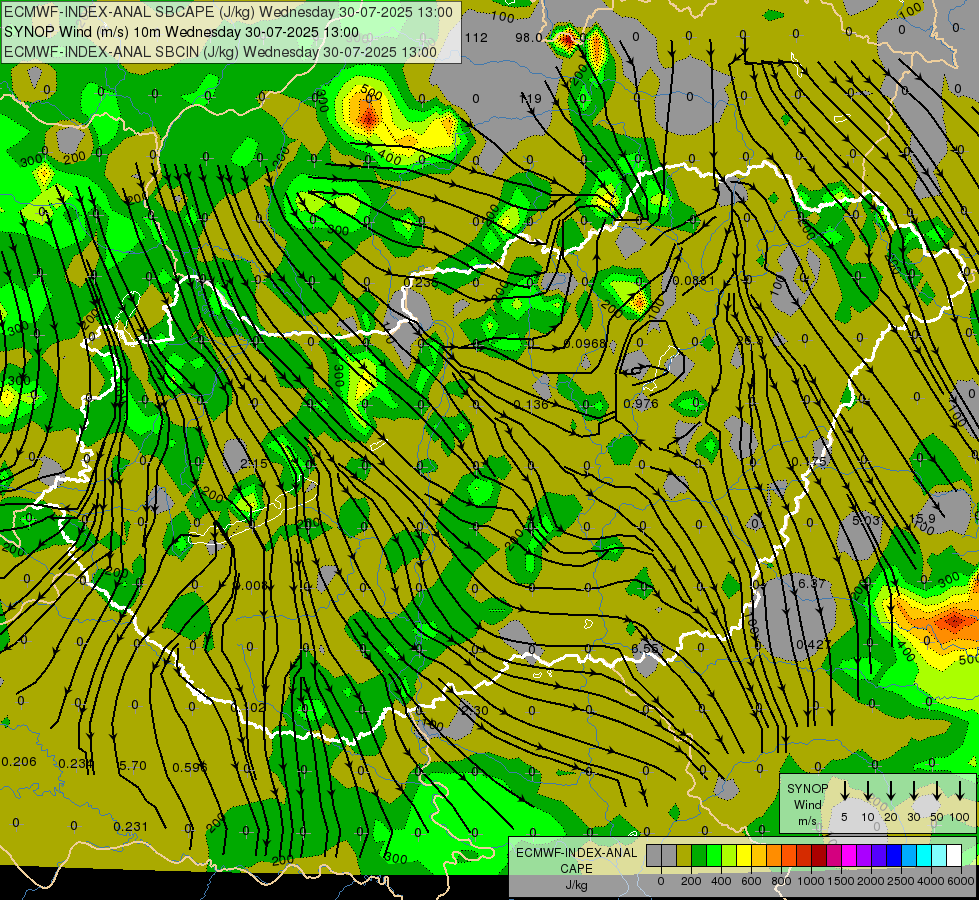Screen dimensions: 979x900
Task: Click the '0.0831' value on the map
Action: click(694, 281)
